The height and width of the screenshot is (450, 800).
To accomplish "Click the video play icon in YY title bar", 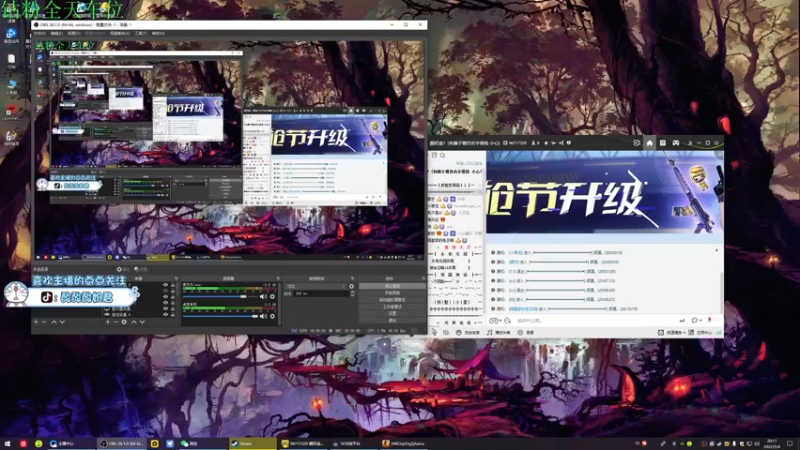I will [636, 143].
